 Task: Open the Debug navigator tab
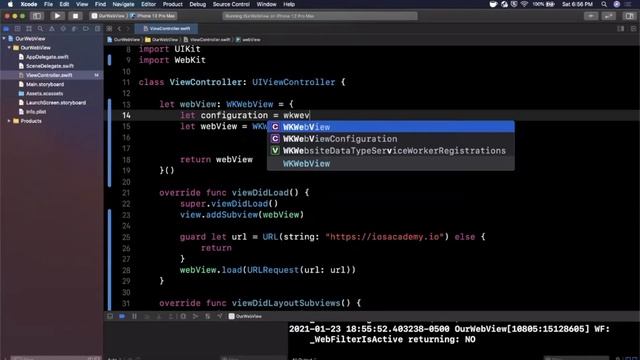click(74, 29)
